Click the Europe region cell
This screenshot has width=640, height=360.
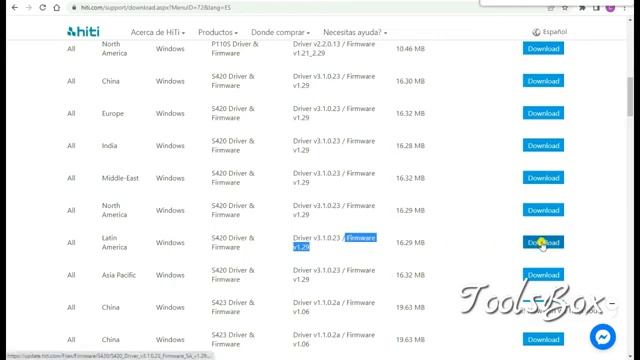coord(113,113)
